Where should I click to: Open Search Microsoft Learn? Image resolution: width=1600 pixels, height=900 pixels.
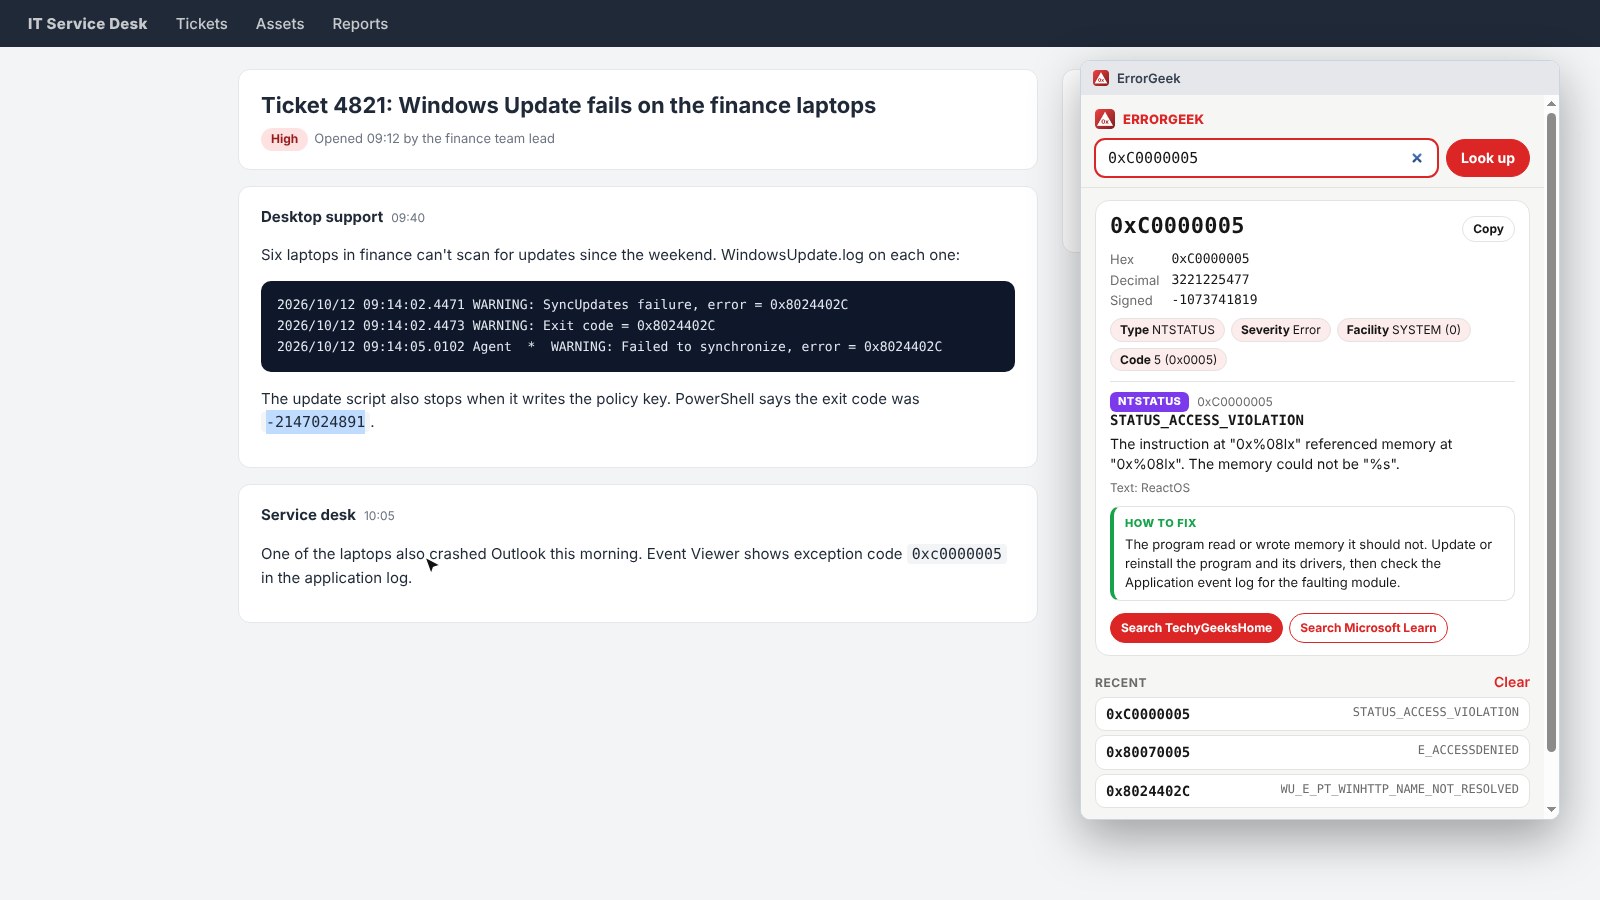tap(1368, 628)
